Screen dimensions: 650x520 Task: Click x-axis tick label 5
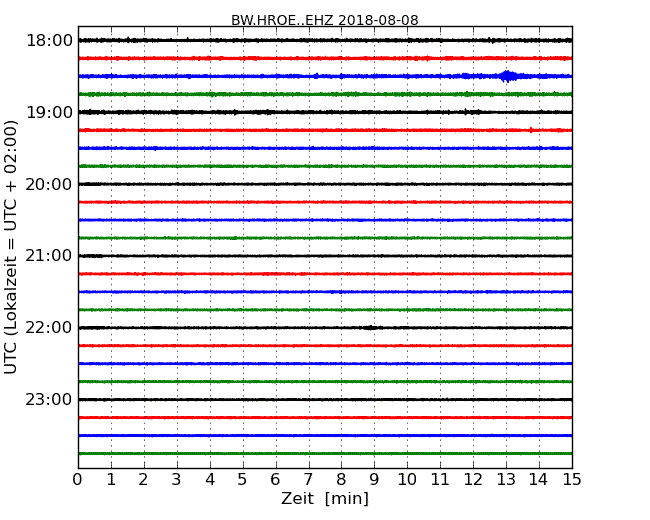(x=243, y=479)
